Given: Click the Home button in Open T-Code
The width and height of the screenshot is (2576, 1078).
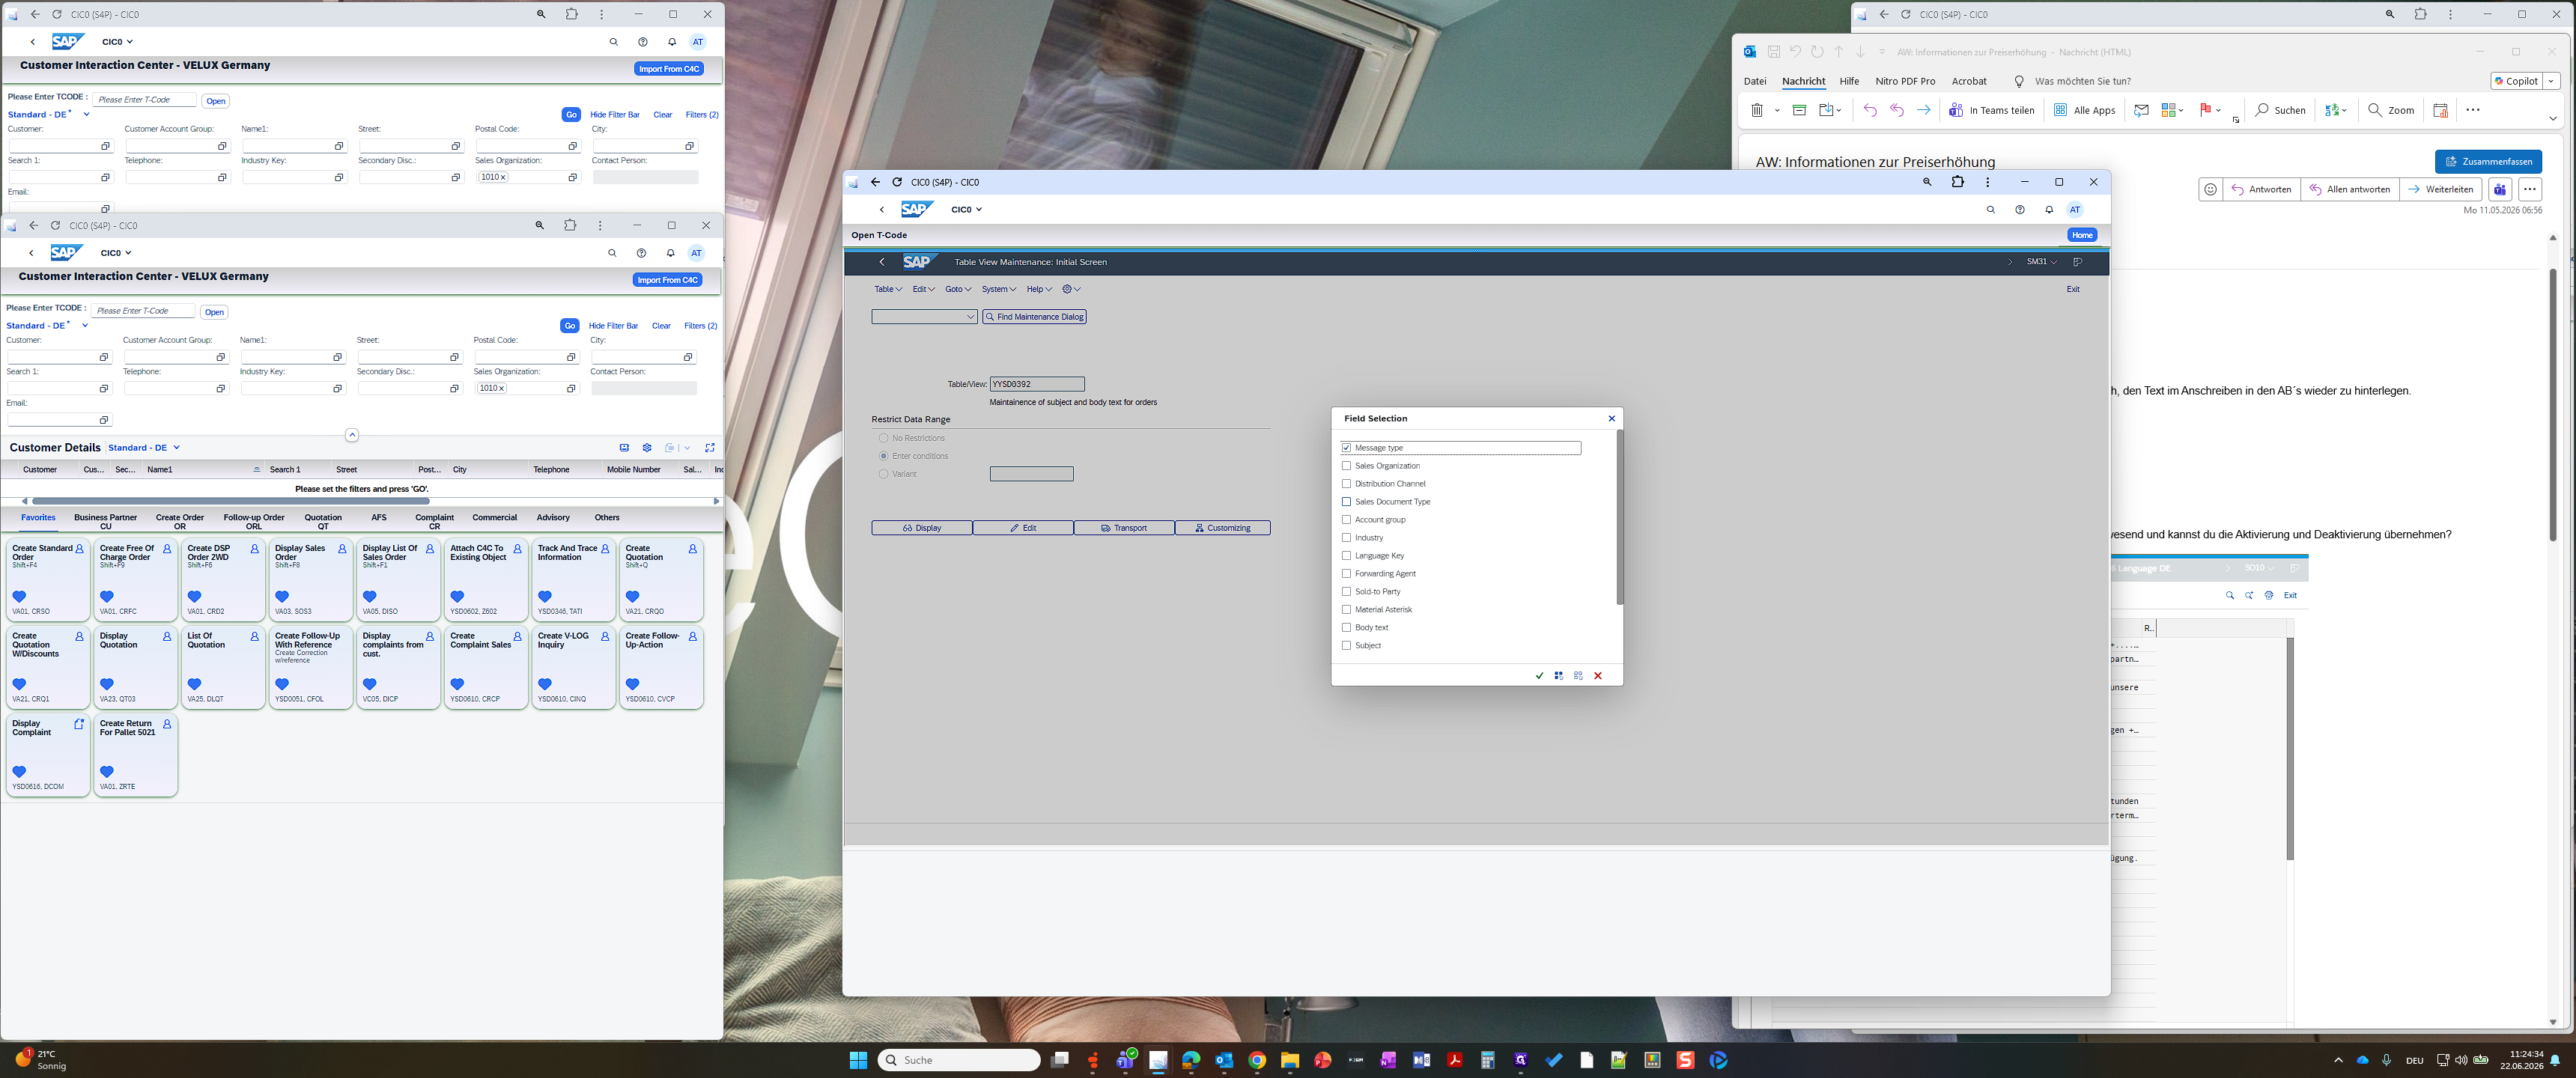Looking at the screenshot, I should click(2082, 235).
